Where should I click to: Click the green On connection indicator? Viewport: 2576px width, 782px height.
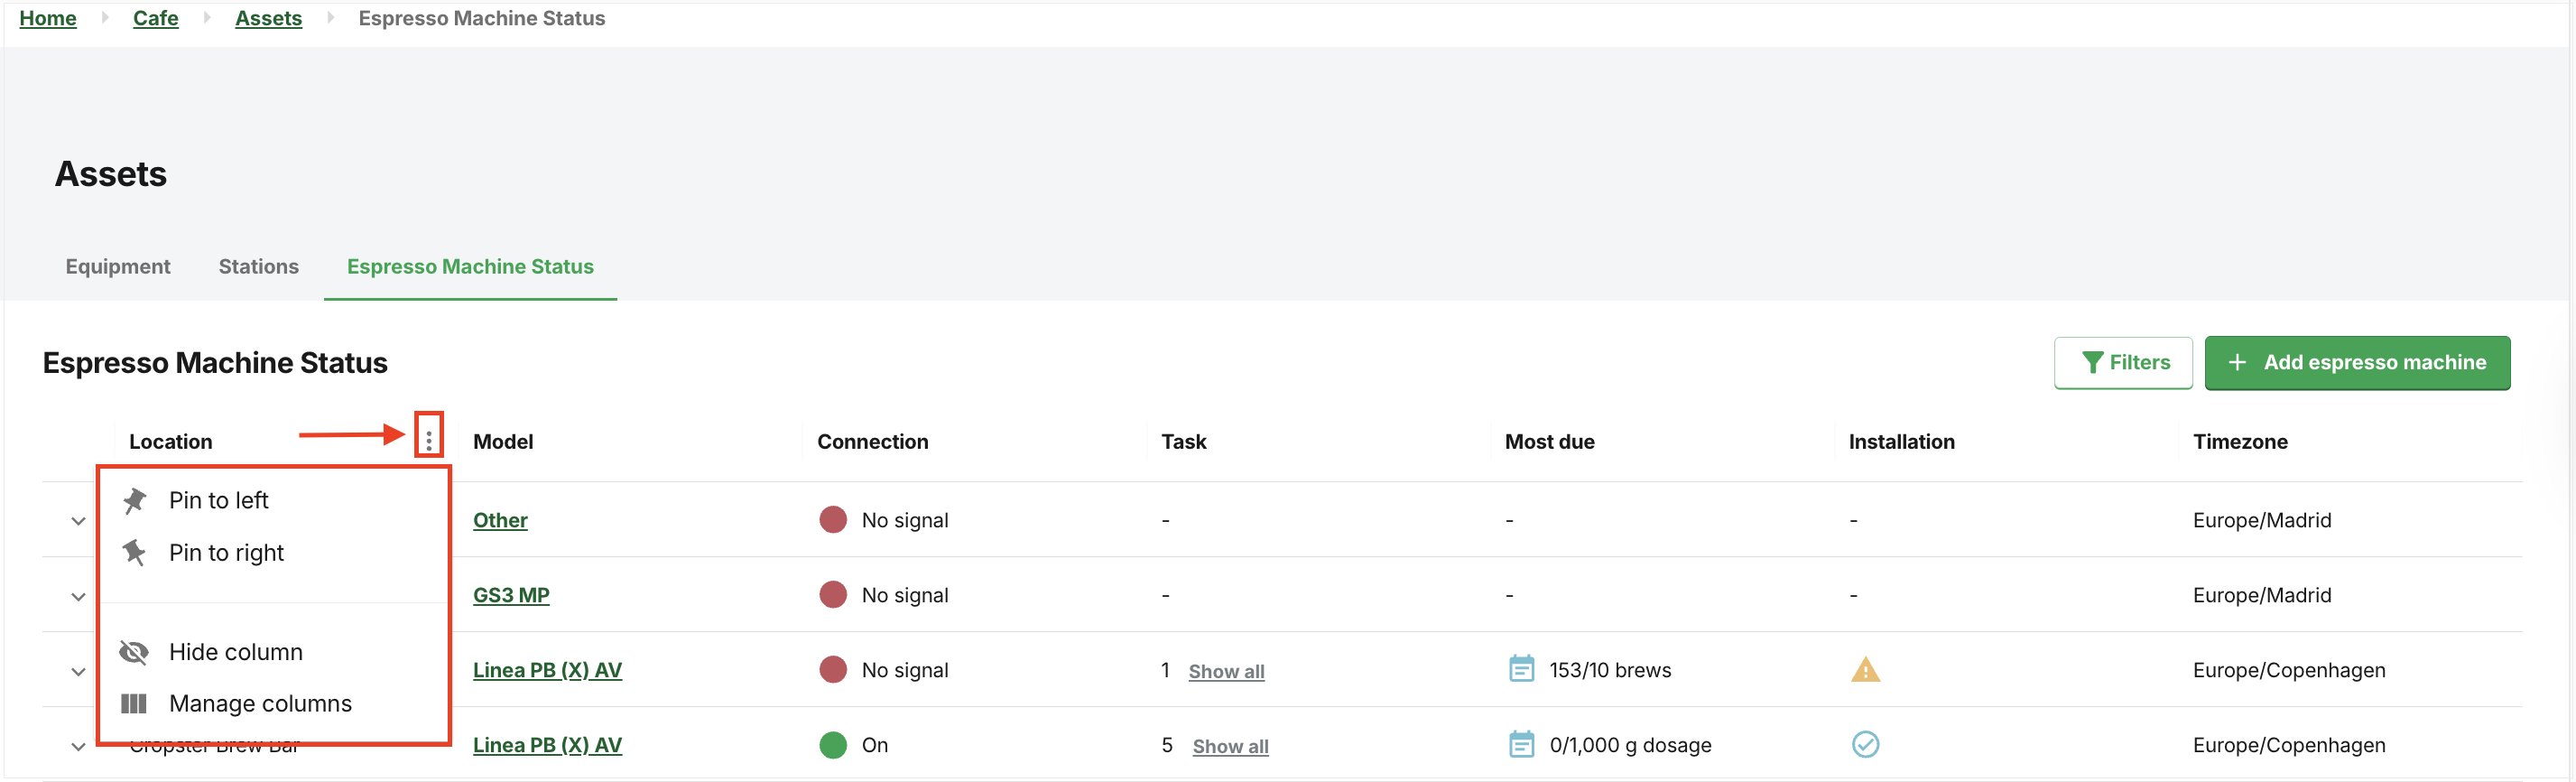833,745
